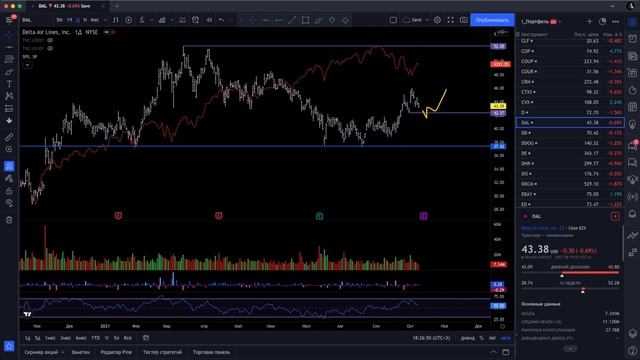Select the crosshair cursor tool
The height and width of the screenshot is (360, 640).
pos(9,35)
